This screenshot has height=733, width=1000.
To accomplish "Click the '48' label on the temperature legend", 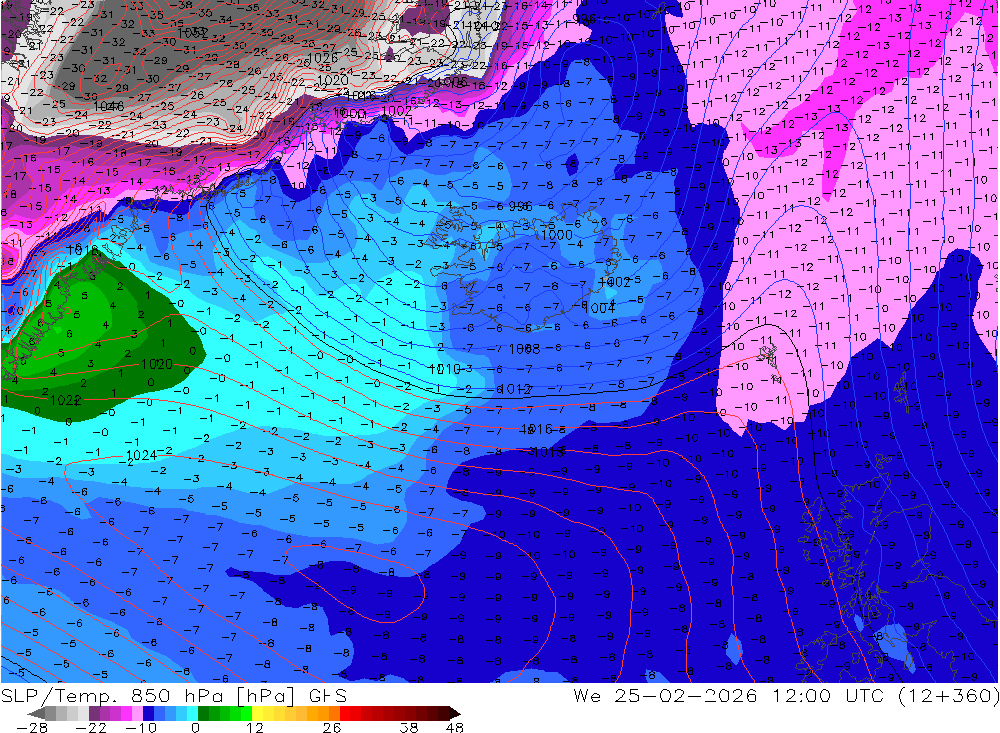I will [x=454, y=727].
